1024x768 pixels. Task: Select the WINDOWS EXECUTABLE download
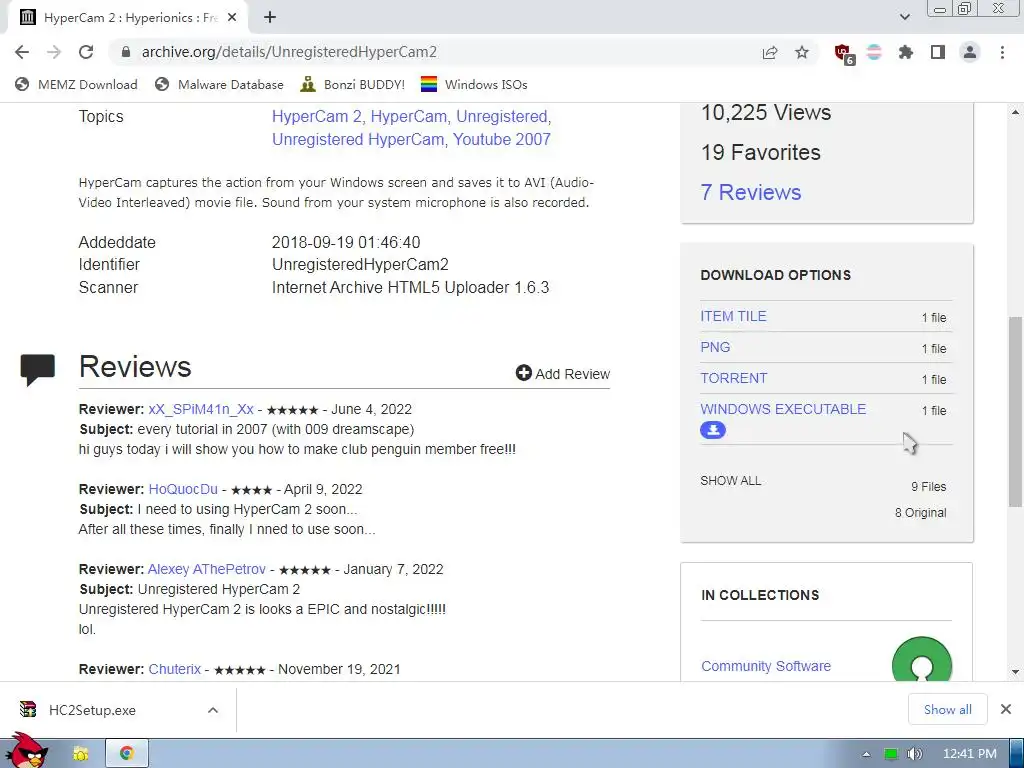[x=783, y=409]
